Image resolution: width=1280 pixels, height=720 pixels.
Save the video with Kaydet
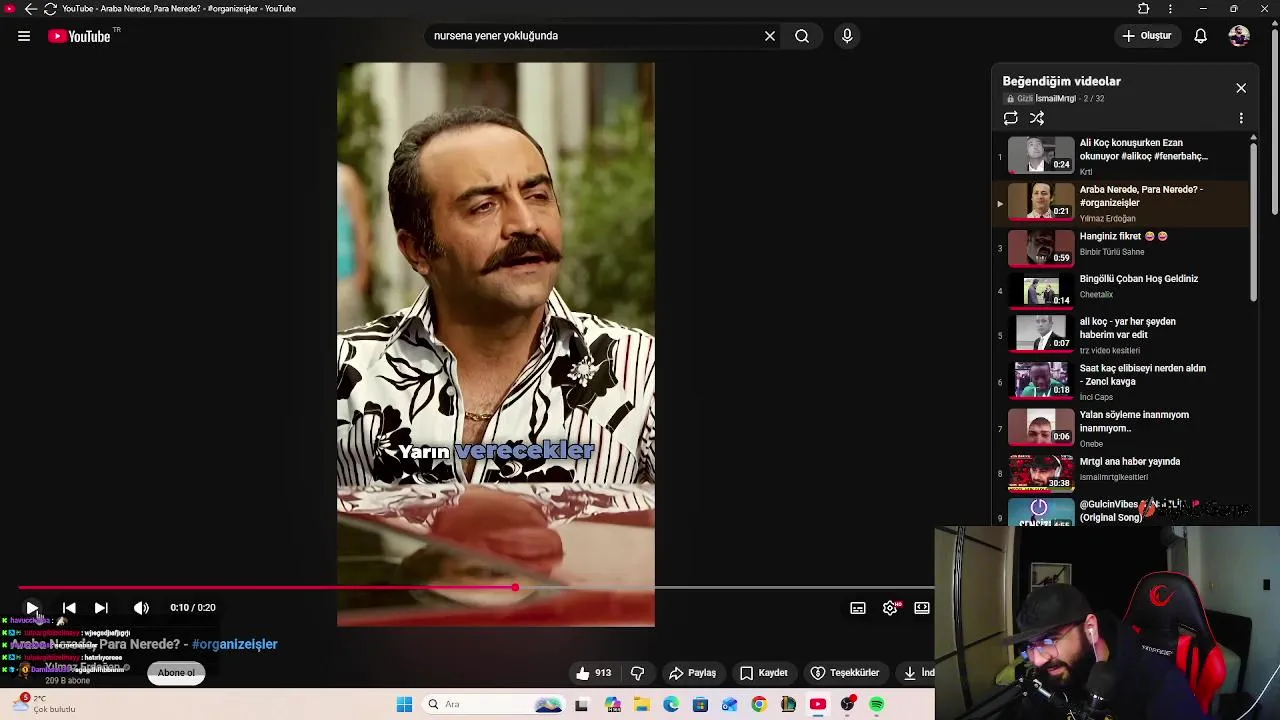click(x=764, y=673)
